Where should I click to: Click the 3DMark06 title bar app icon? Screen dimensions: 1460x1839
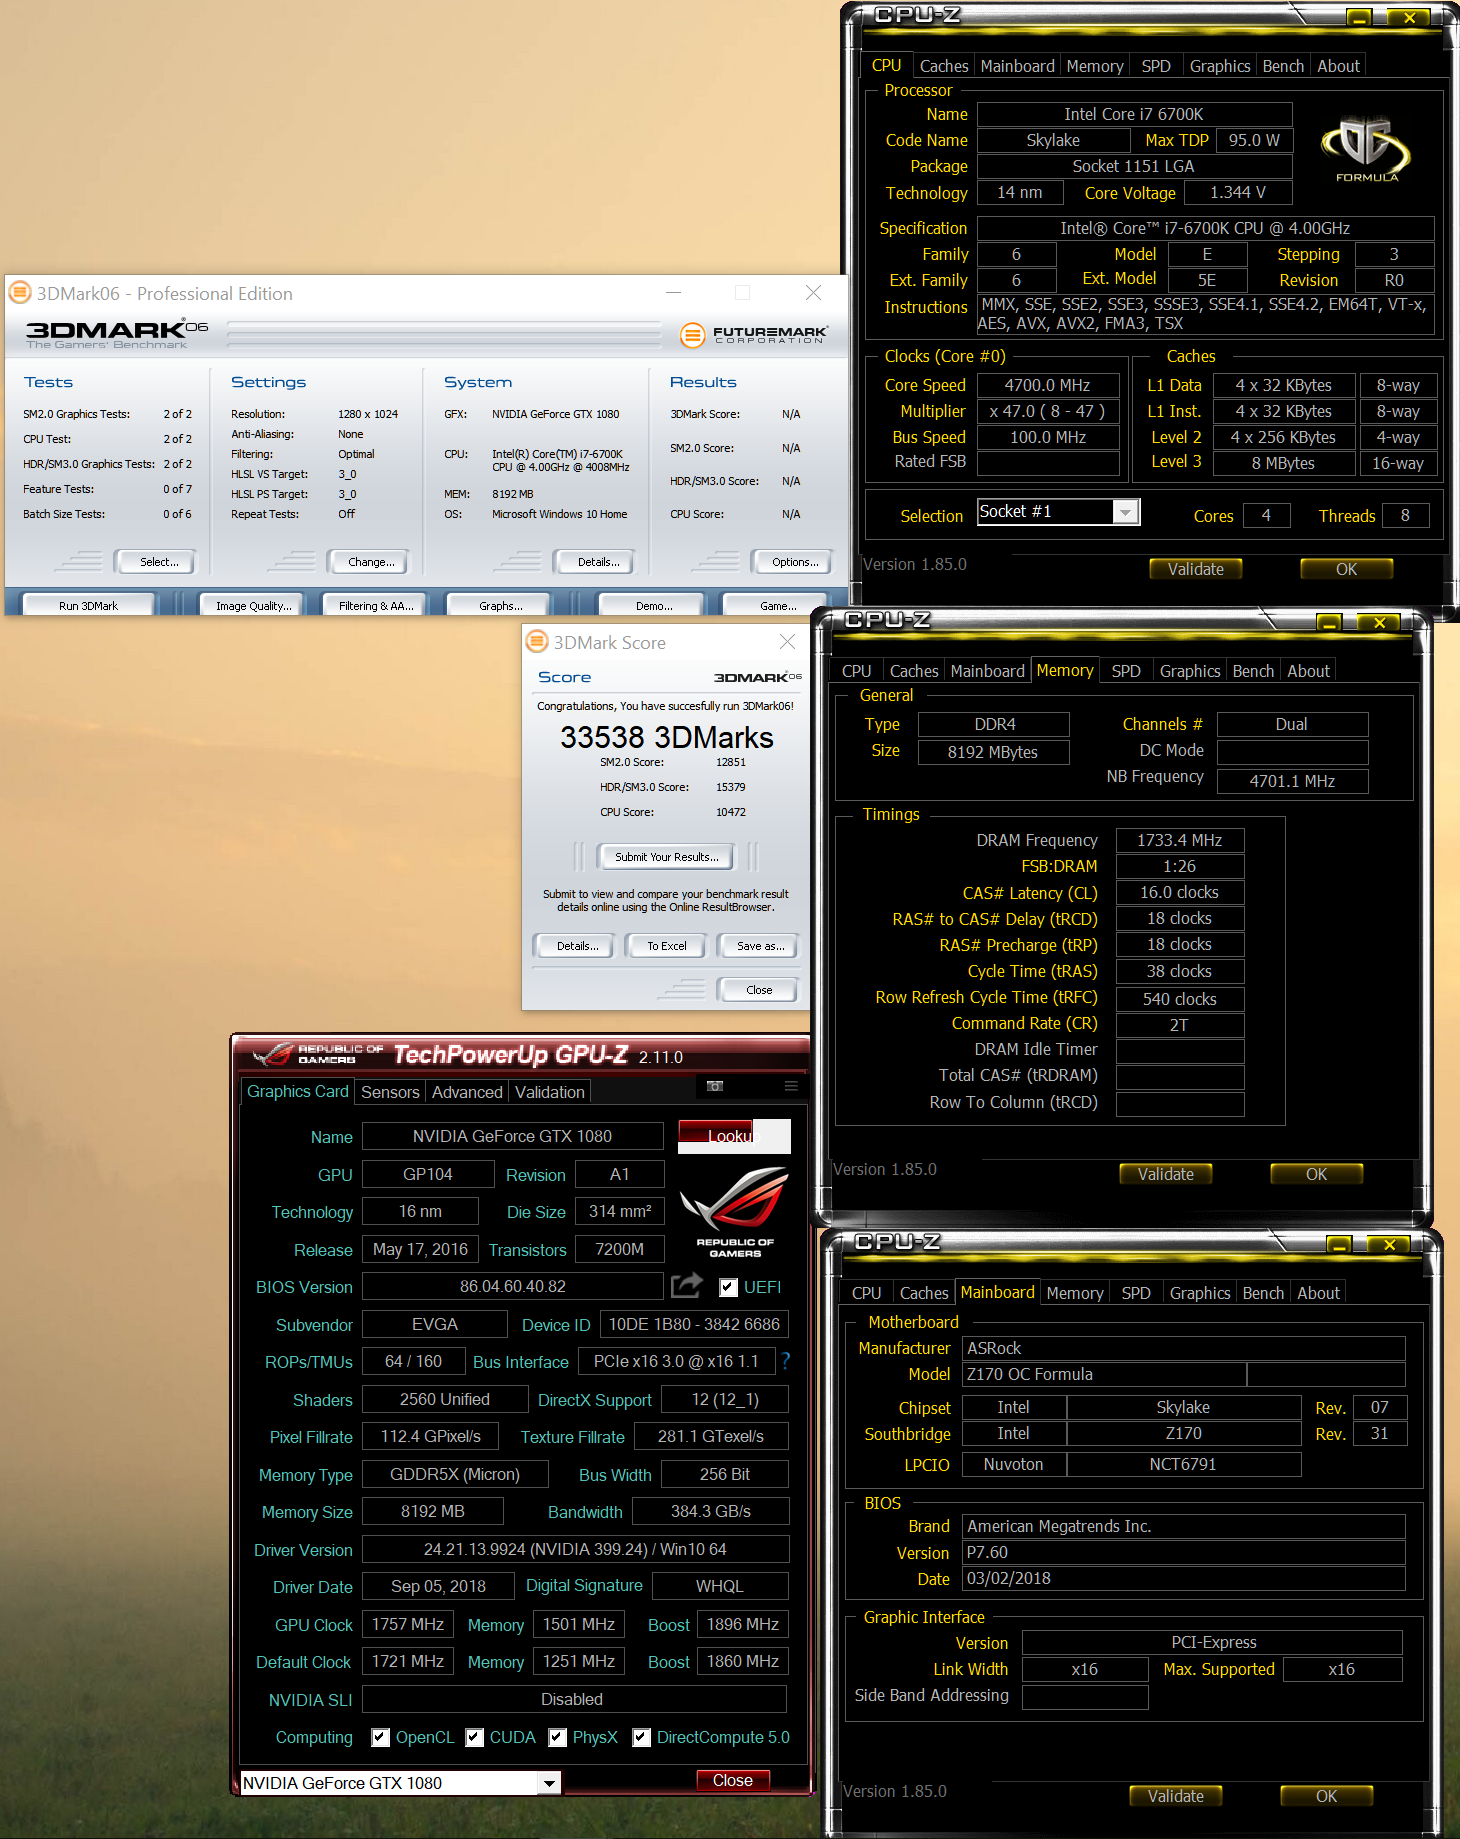point(20,293)
